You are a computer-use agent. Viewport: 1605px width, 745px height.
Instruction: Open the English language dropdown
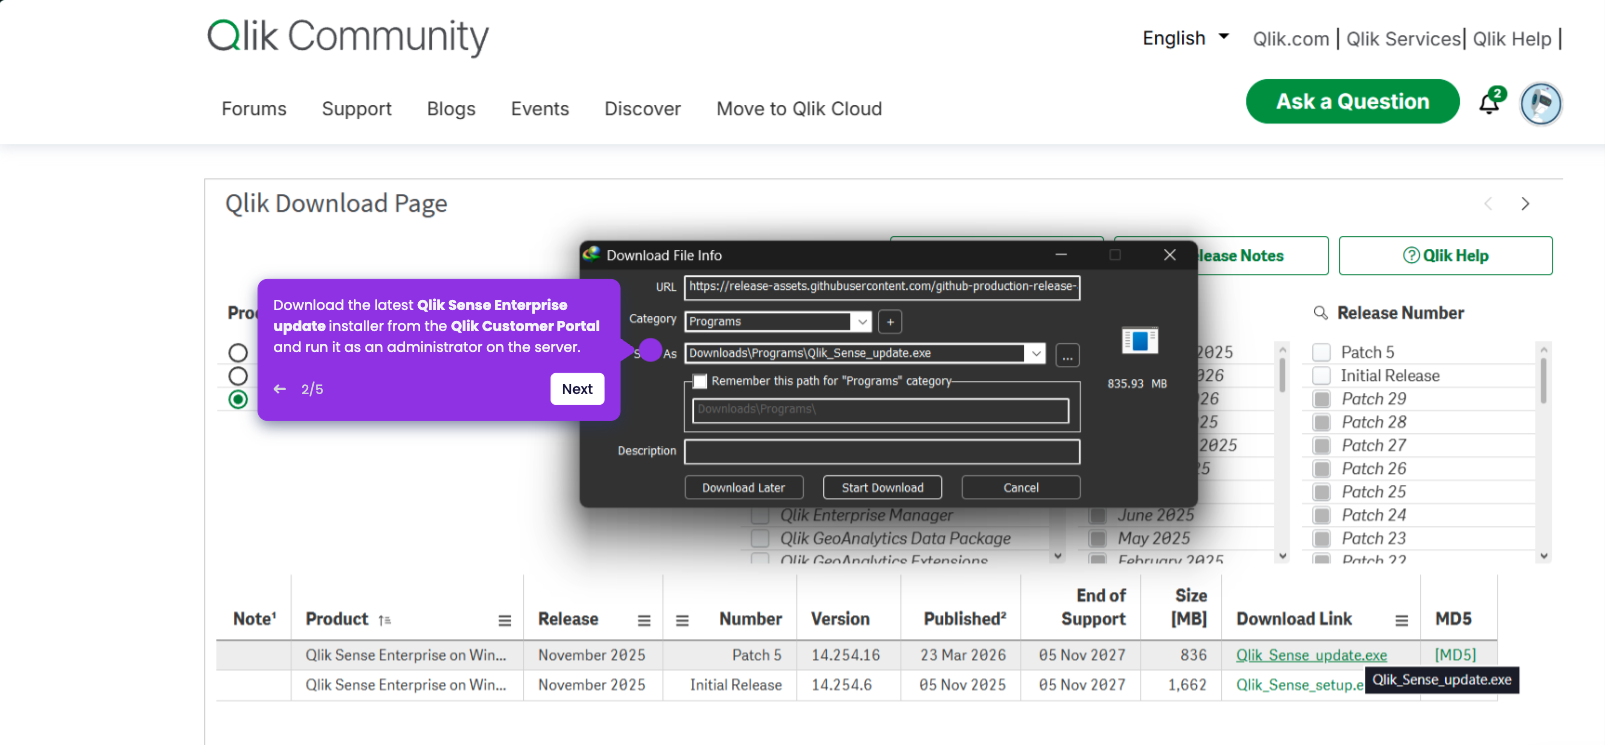point(1185,38)
